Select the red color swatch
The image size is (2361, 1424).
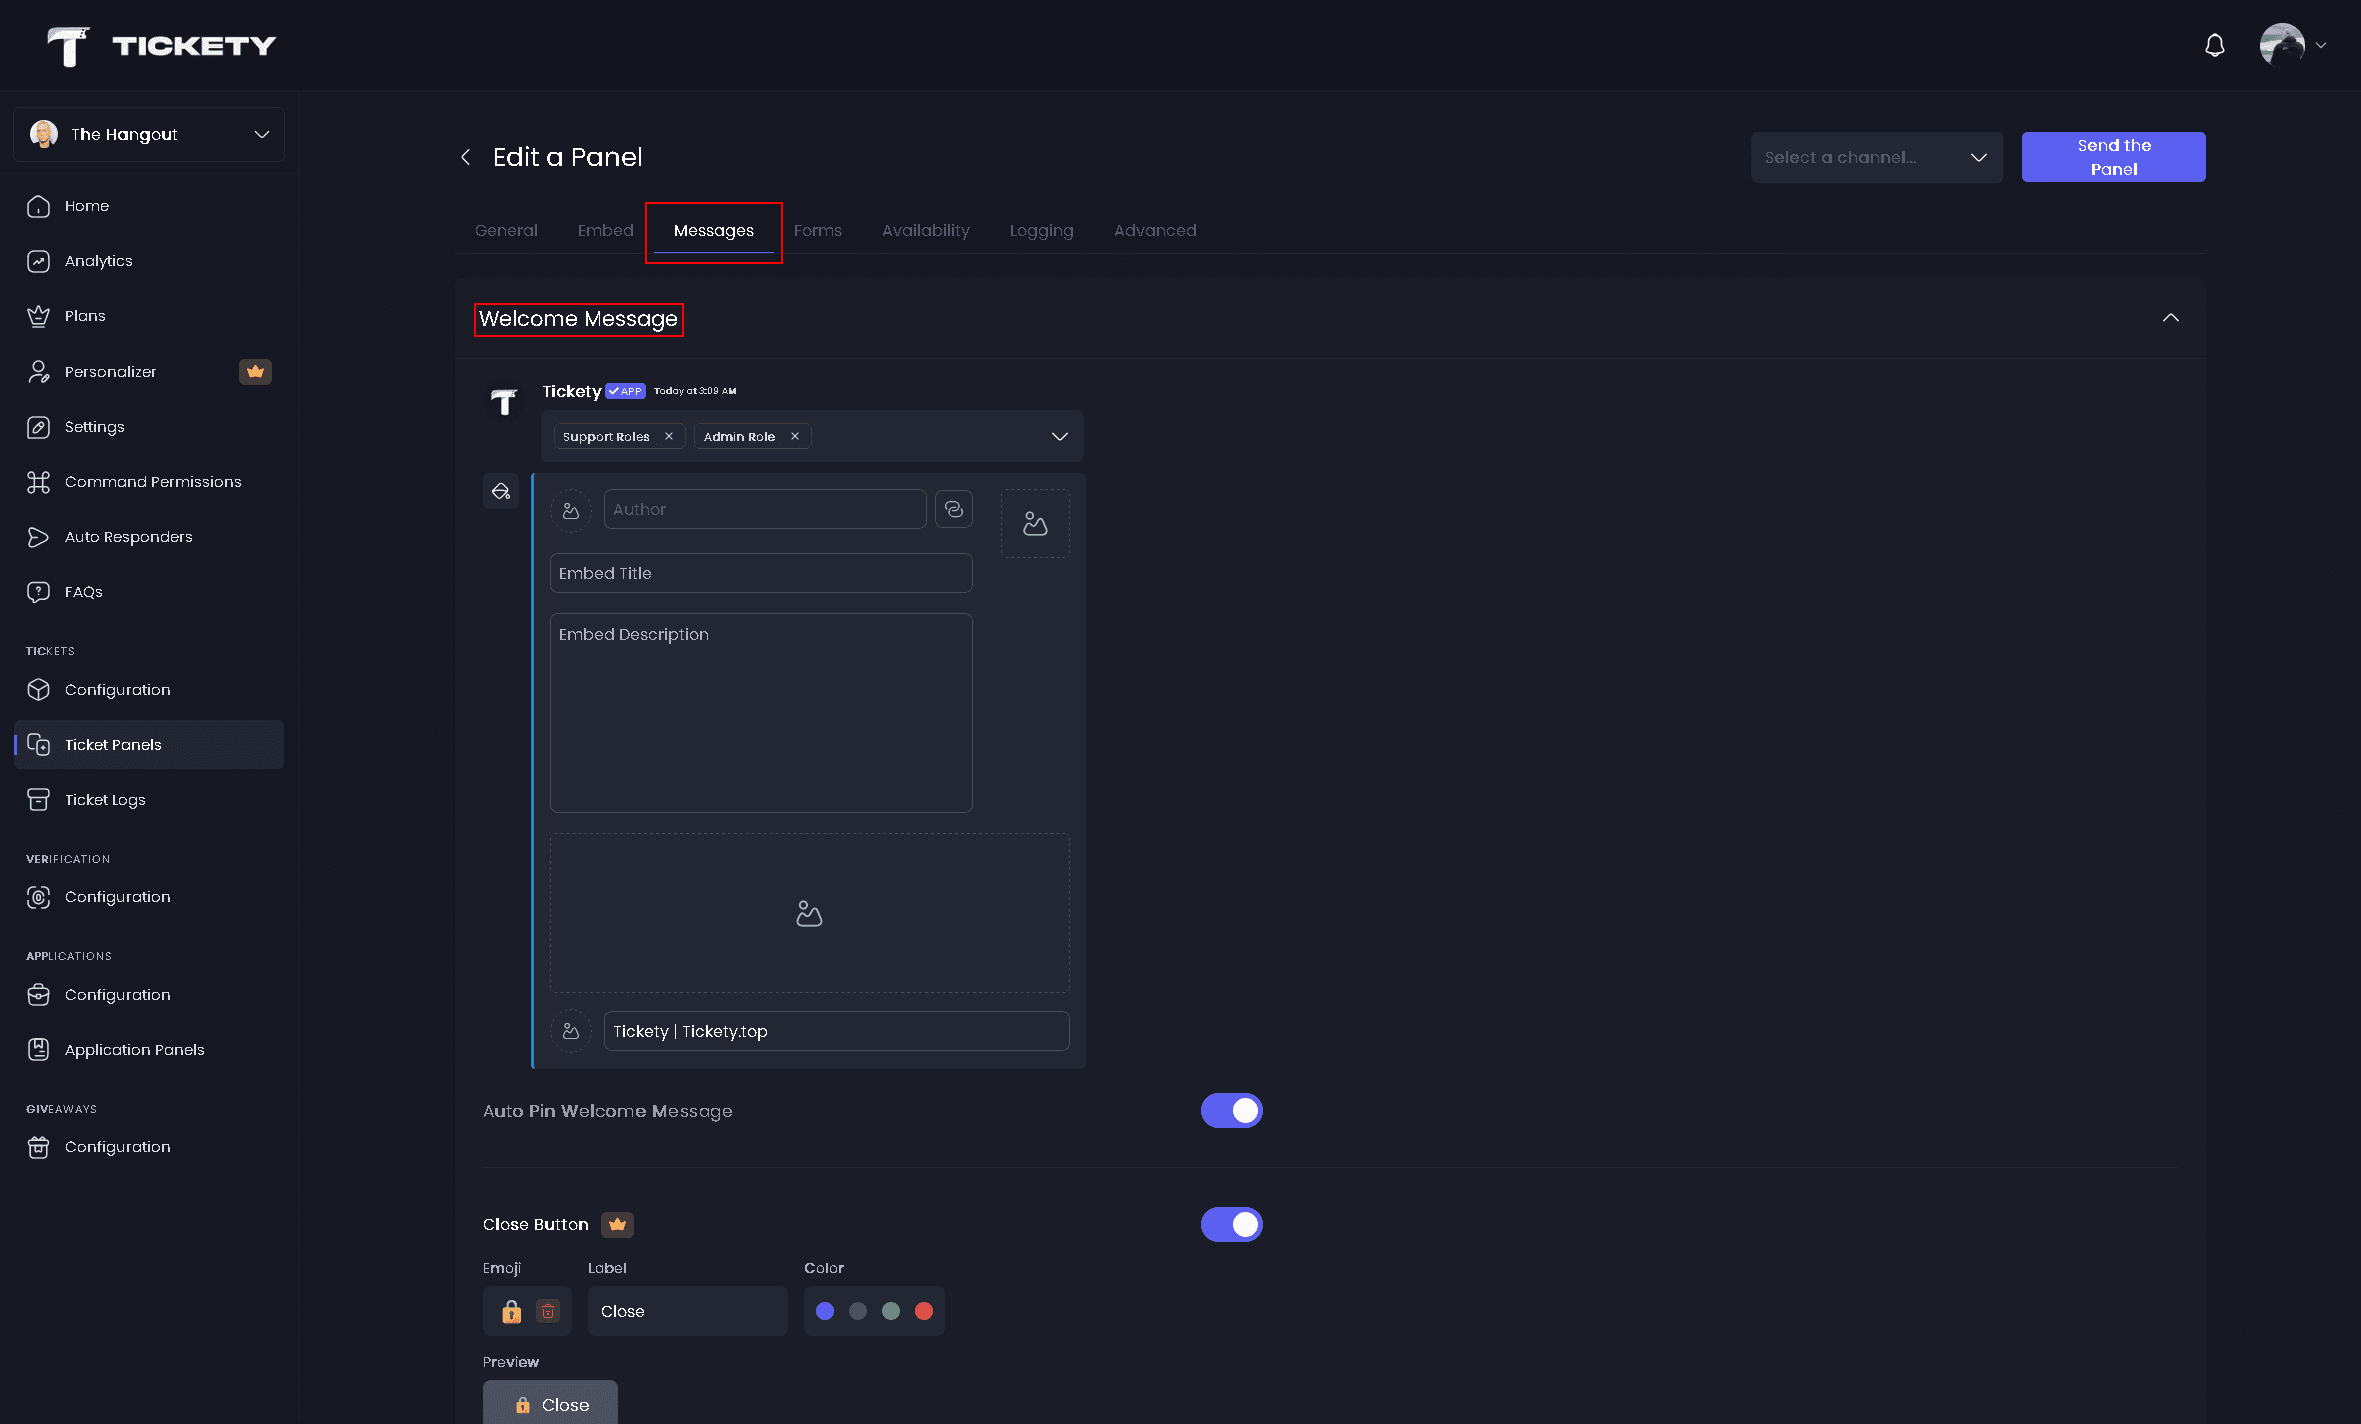[x=923, y=1310]
